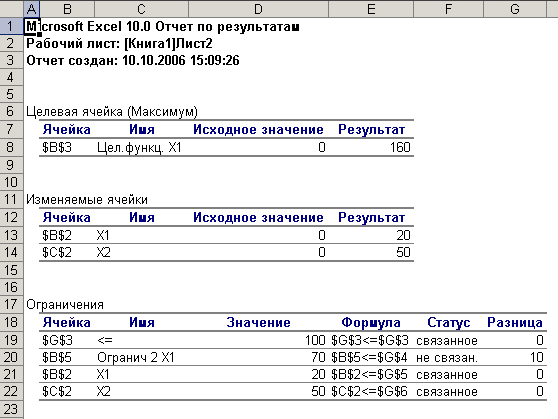This screenshot has height=419, width=558.
Task: Click '$G$3' cell in row 19
Action: click(x=57, y=340)
